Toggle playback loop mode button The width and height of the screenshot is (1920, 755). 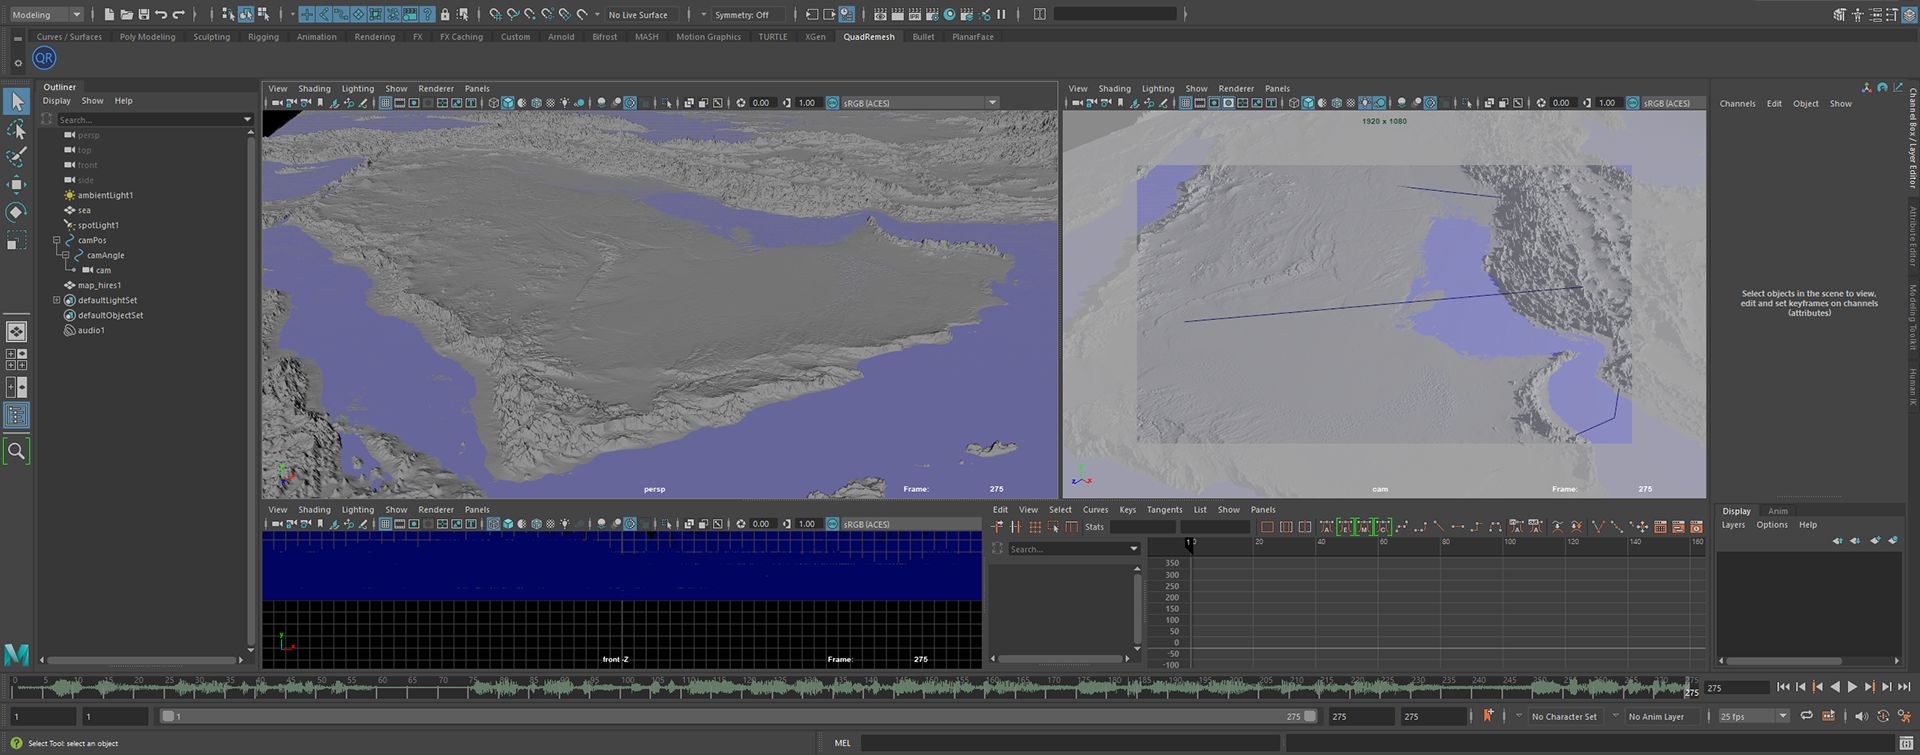tap(1806, 716)
